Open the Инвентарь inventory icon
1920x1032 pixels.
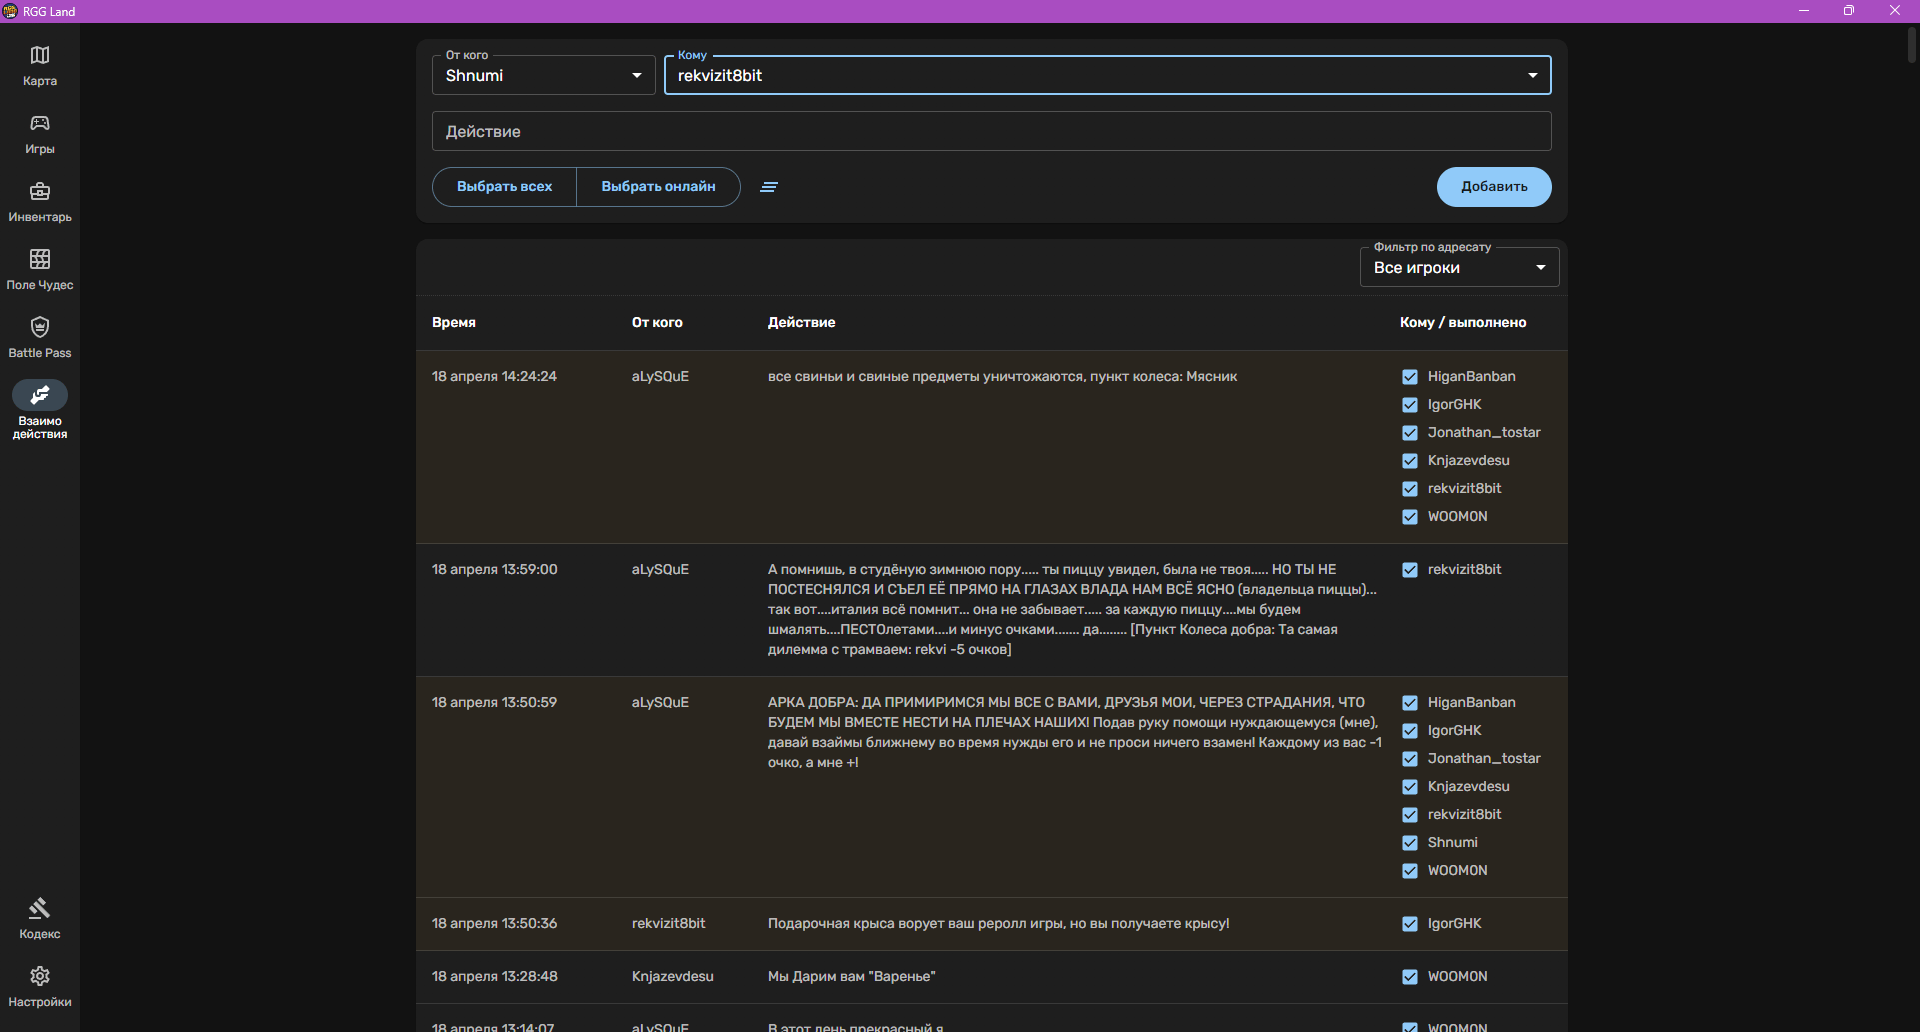(40, 192)
